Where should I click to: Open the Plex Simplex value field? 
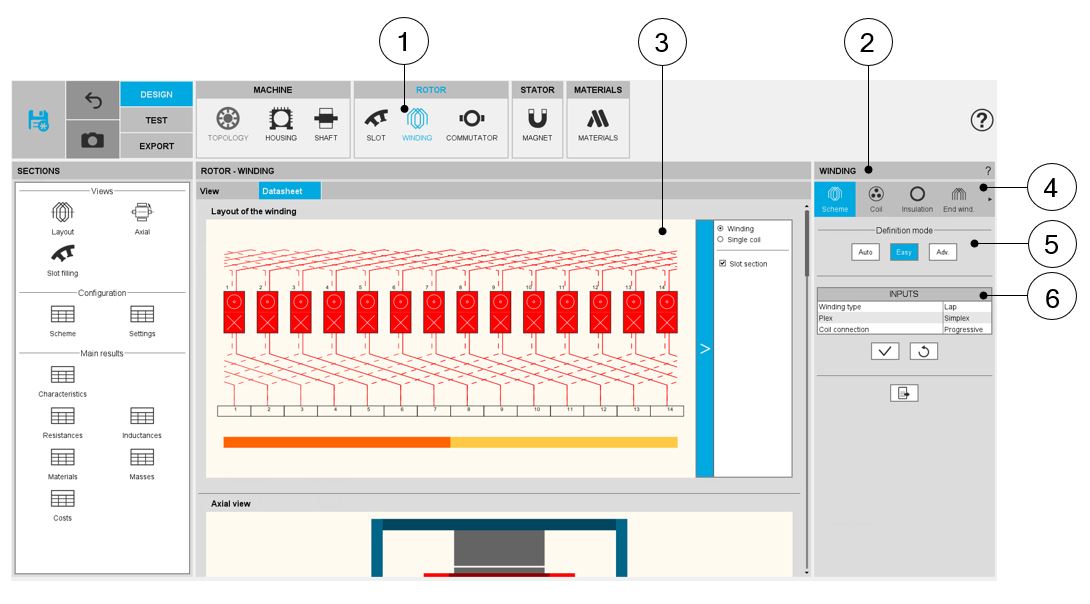[x=967, y=318]
